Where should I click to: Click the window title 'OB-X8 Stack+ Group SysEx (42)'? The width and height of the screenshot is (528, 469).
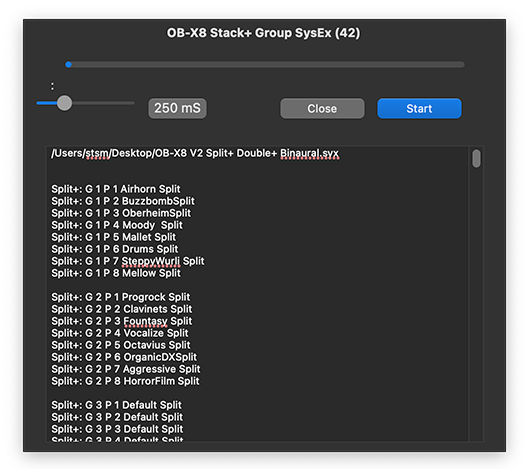pyautogui.click(x=263, y=33)
